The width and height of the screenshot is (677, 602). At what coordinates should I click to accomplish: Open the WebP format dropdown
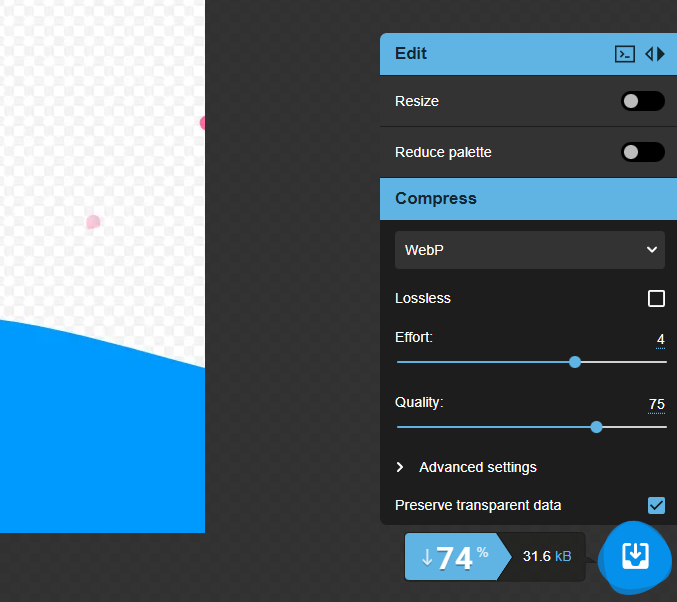coord(530,250)
